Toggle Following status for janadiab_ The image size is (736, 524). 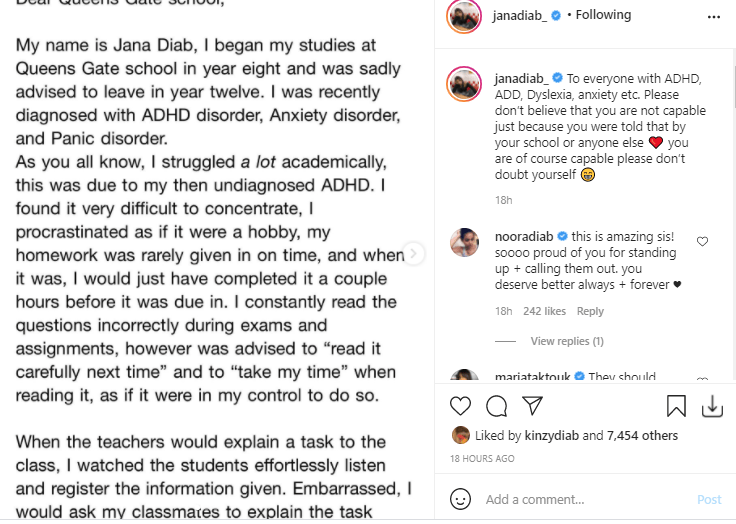pyautogui.click(x=603, y=15)
